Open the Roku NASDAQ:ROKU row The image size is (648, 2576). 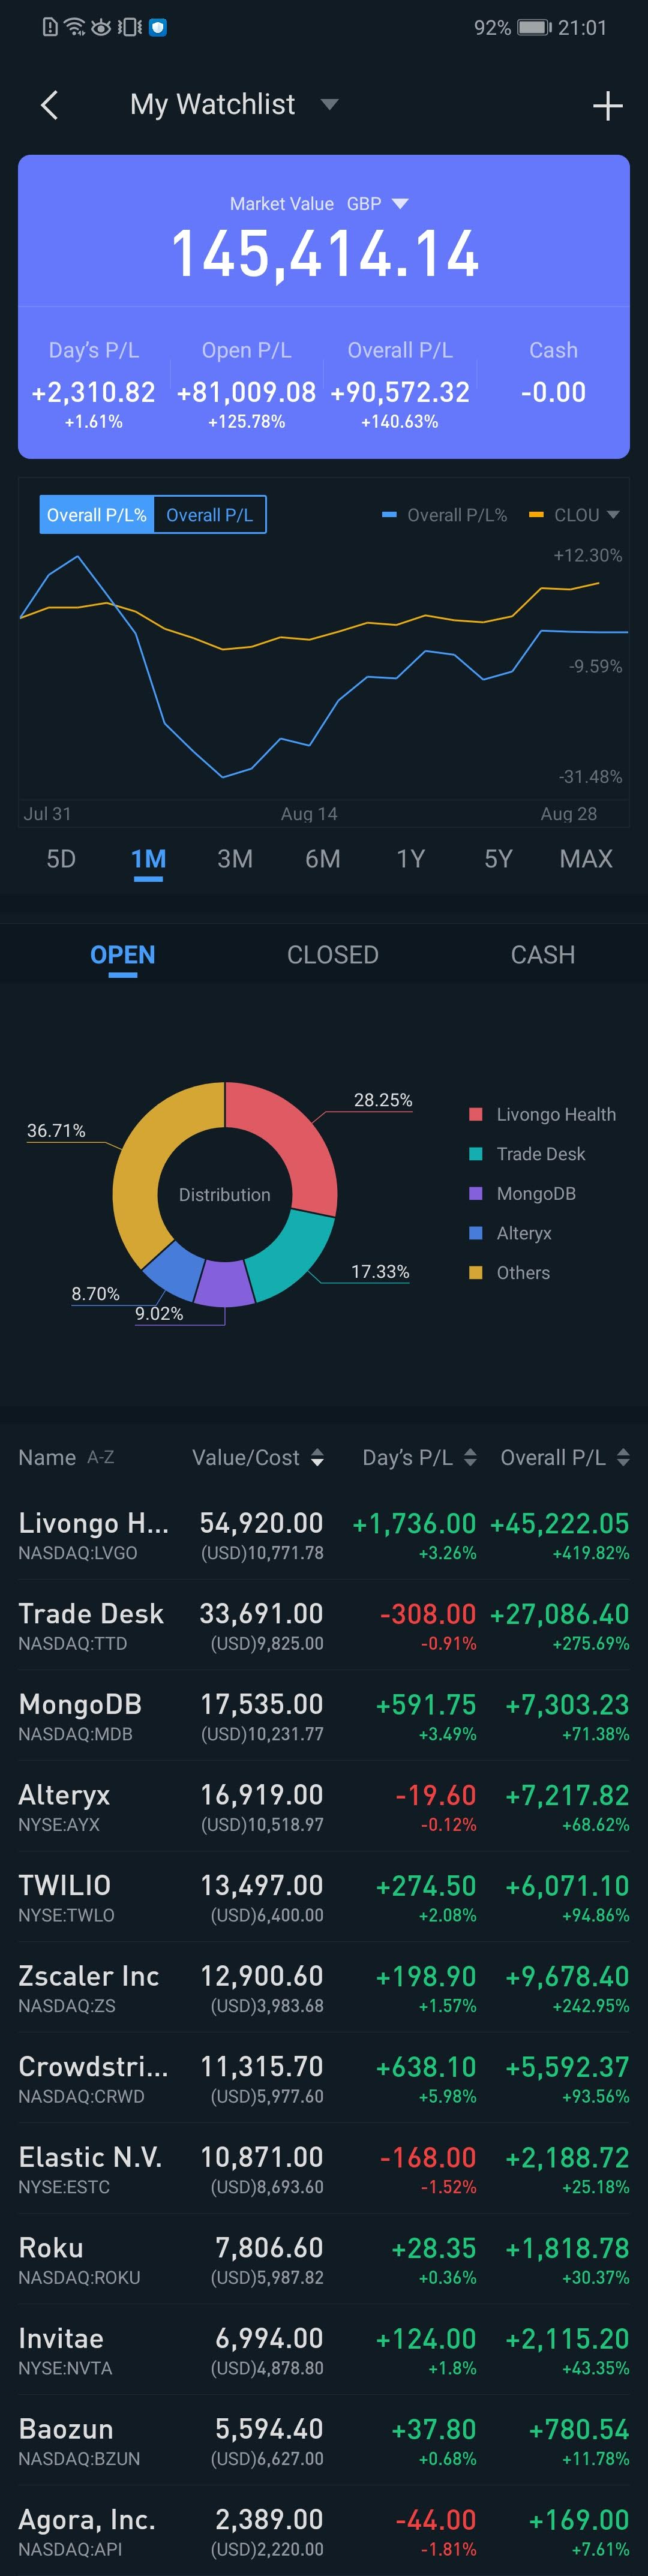pyautogui.click(x=324, y=2260)
